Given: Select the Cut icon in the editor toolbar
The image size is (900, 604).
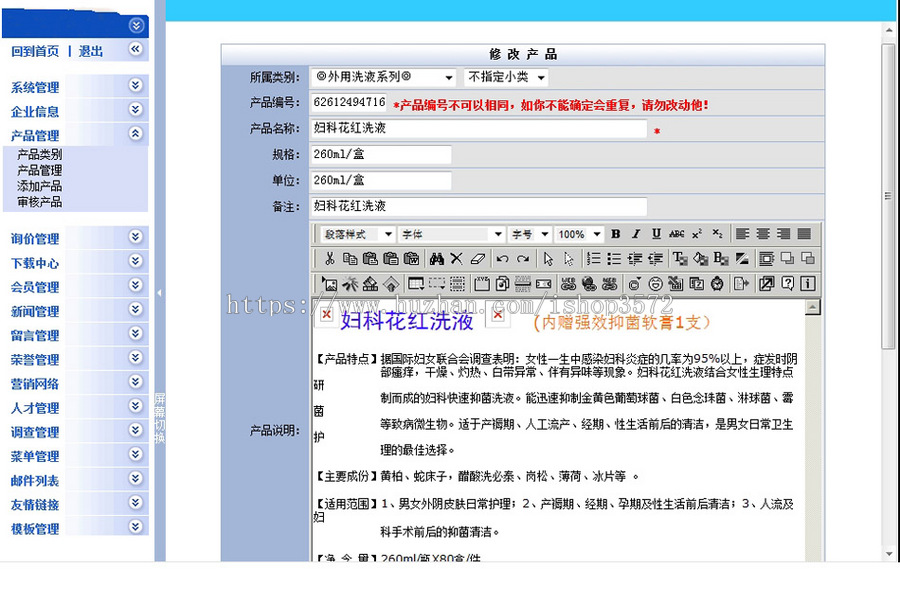Looking at the screenshot, I should 328,257.
